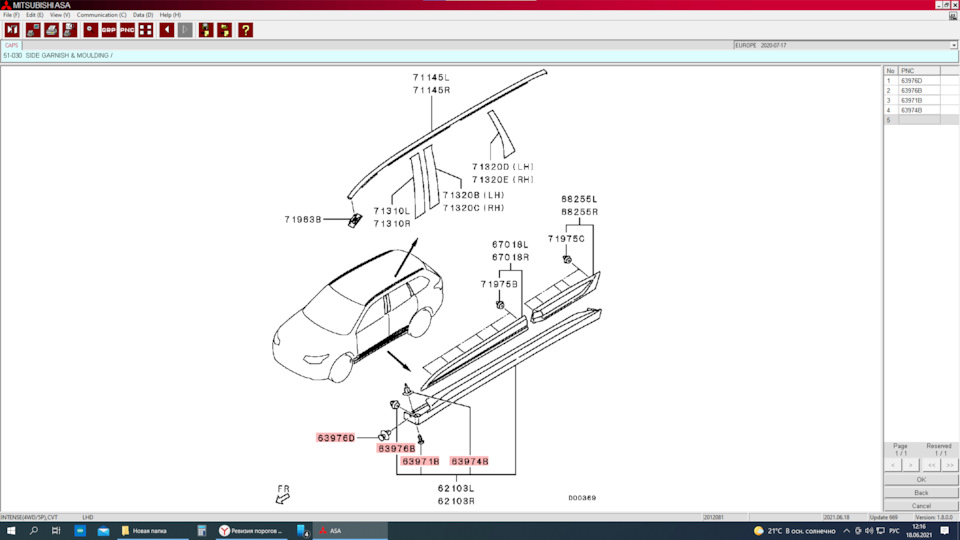Click the single previous page < button

pyautogui.click(x=893, y=465)
